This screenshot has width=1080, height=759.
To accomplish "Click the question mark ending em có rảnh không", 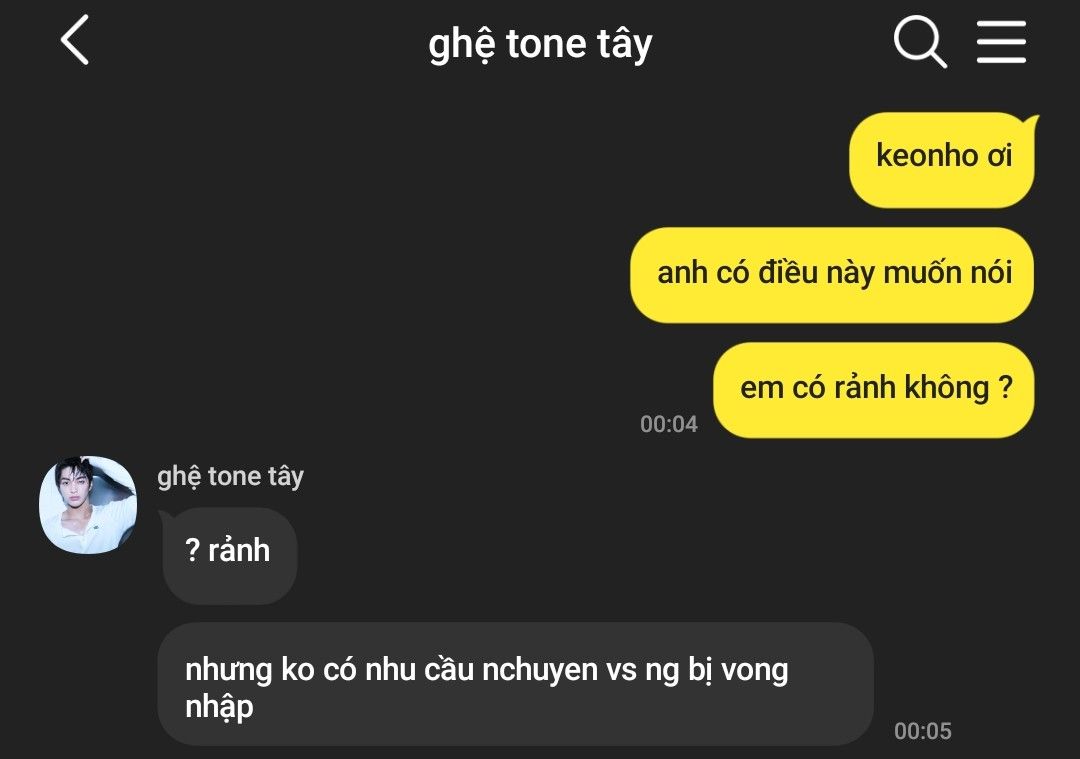I will click(x=1005, y=387).
